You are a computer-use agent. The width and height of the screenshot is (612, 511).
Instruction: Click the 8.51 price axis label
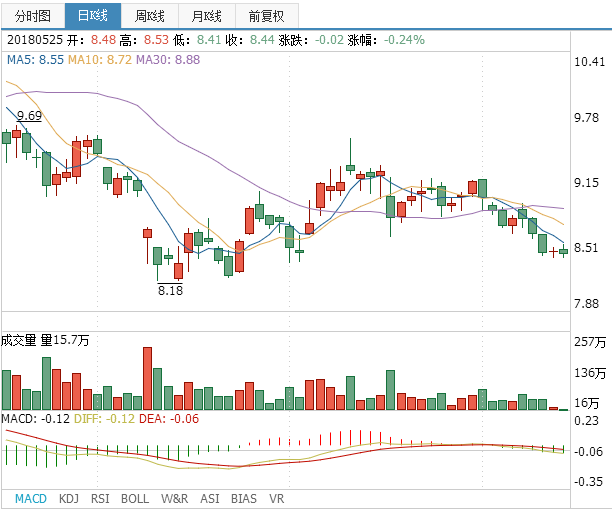[586, 247]
